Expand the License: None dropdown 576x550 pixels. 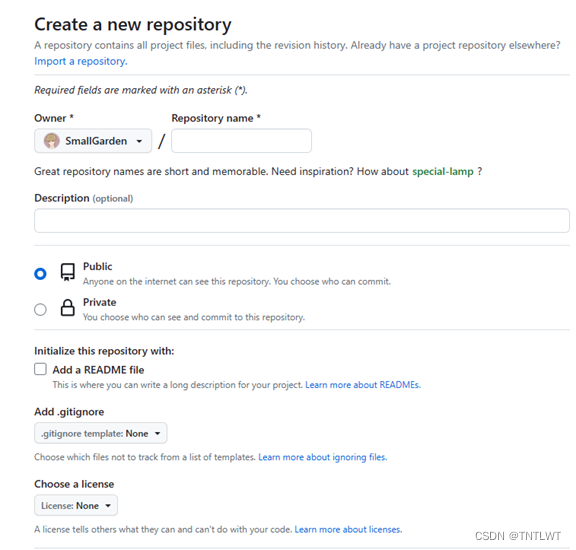point(76,506)
